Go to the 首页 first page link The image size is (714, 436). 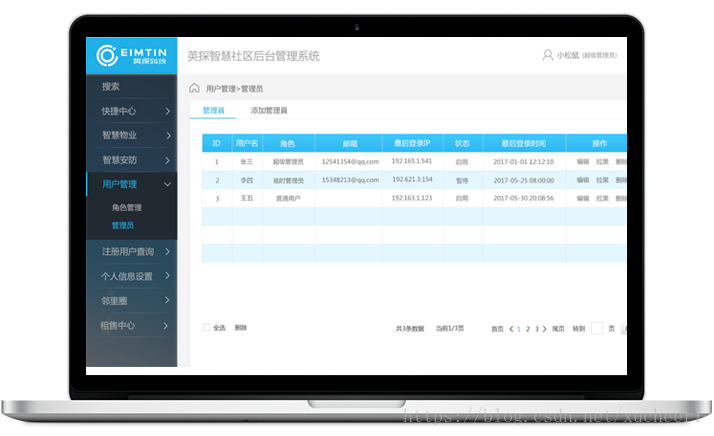pos(497,328)
